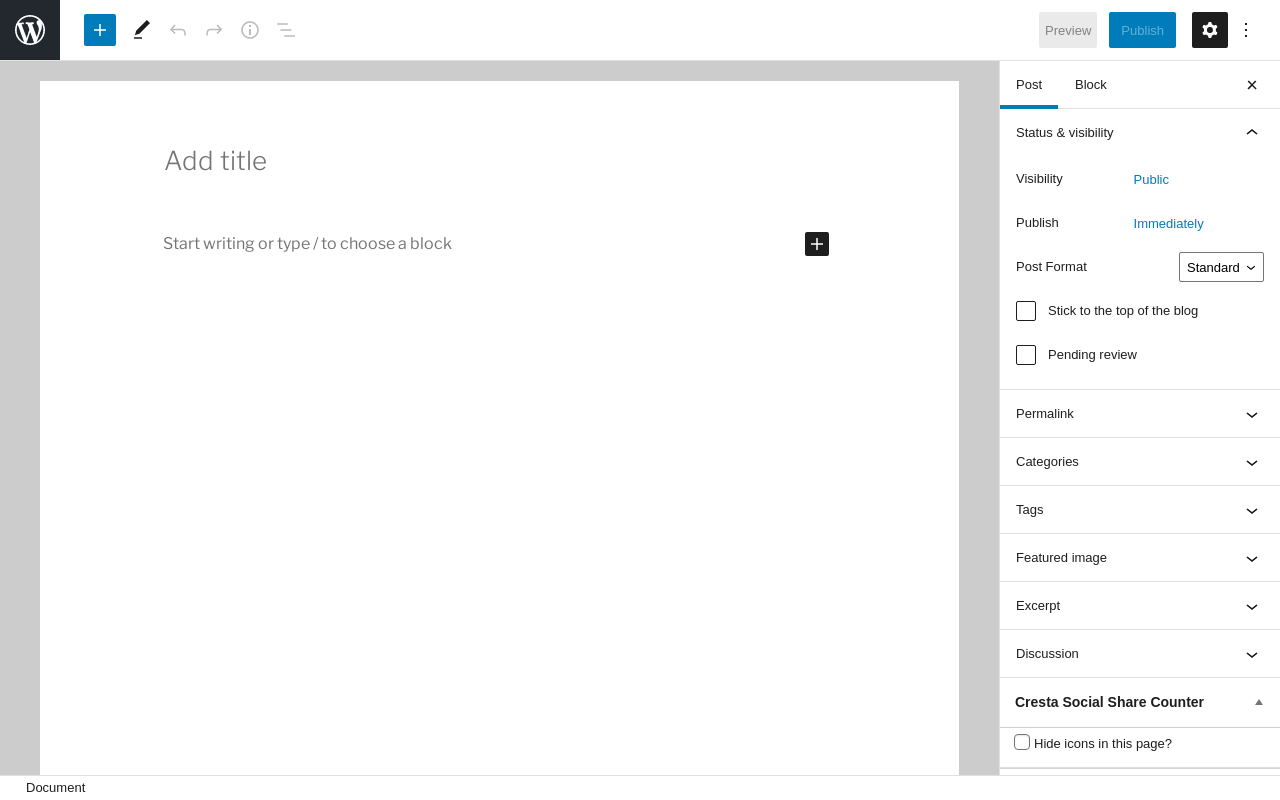Select the pencil Tools icon

[x=142, y=30]
